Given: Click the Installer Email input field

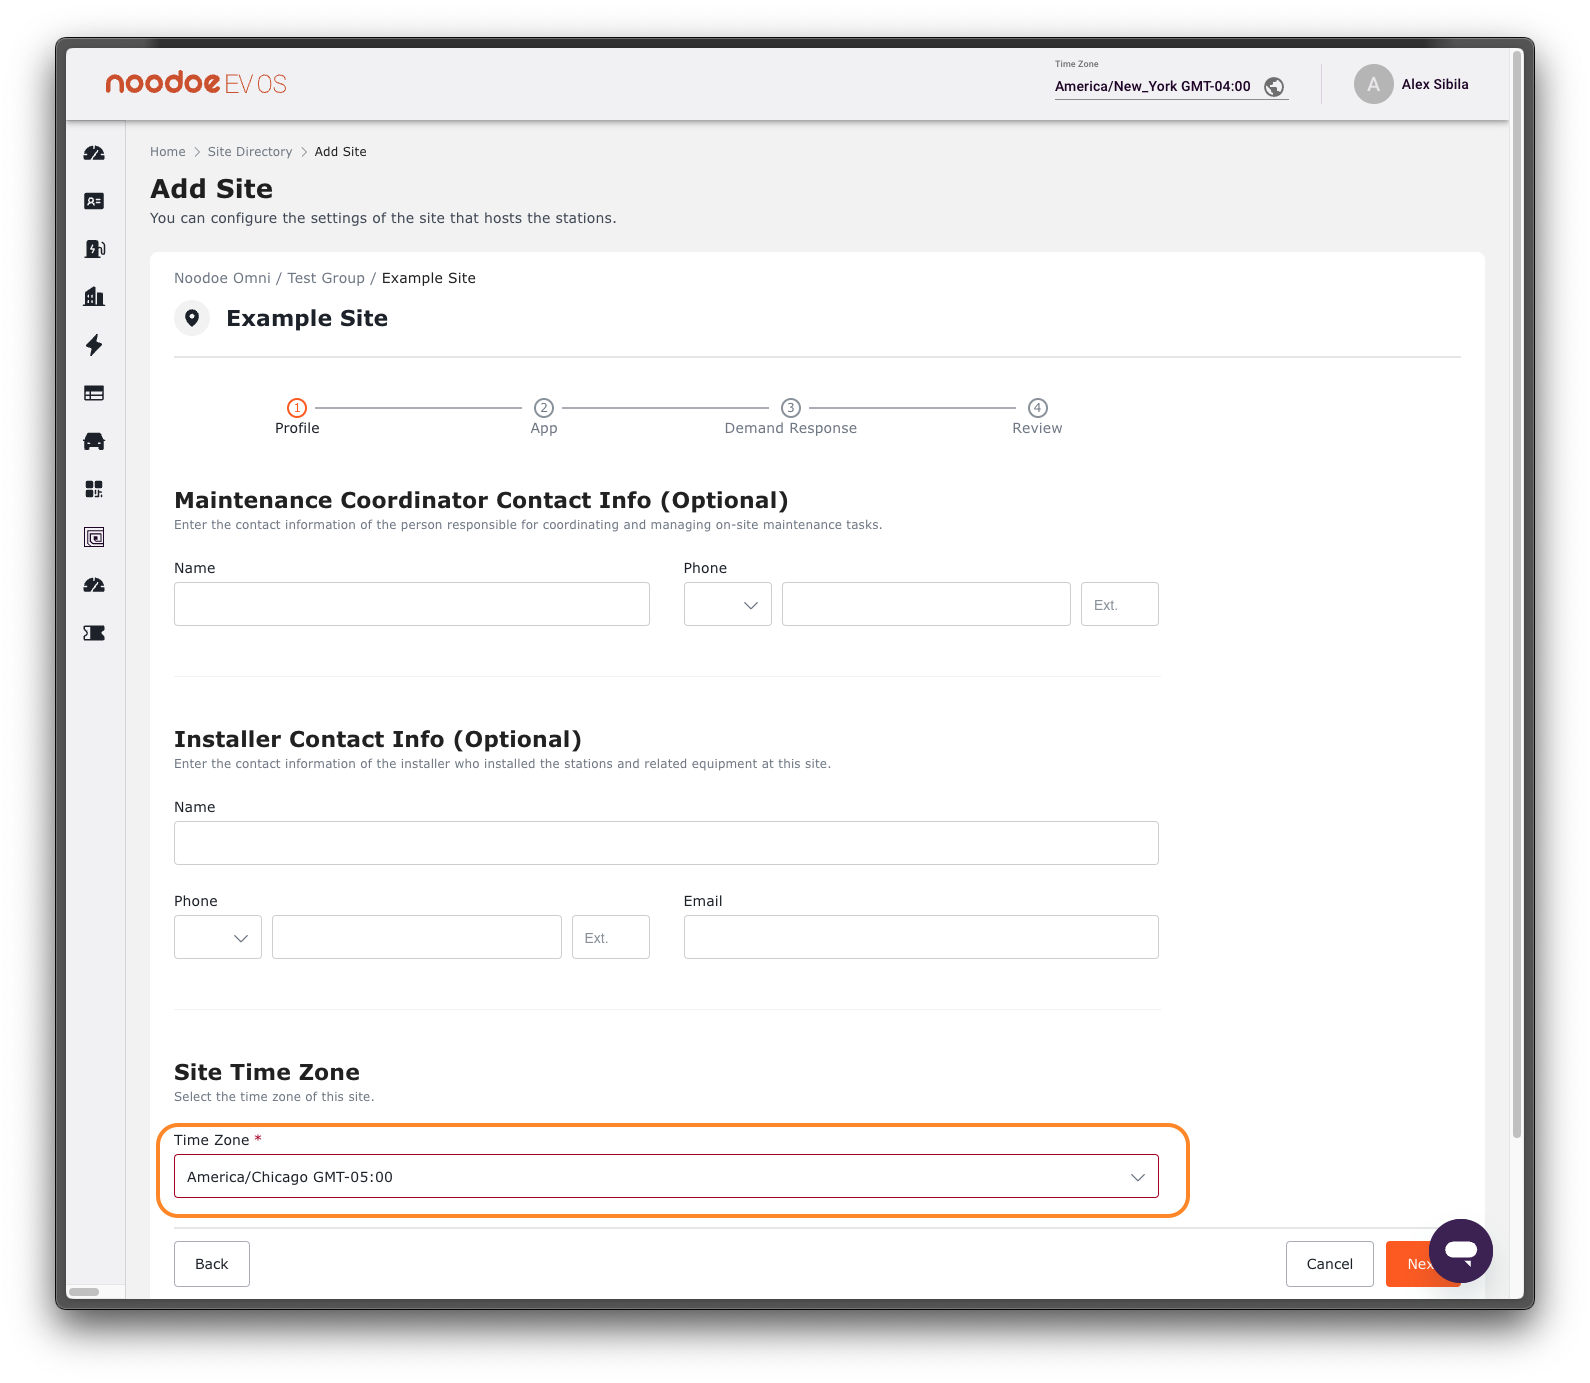Looking at the screenshot, I should coord(920,938).
